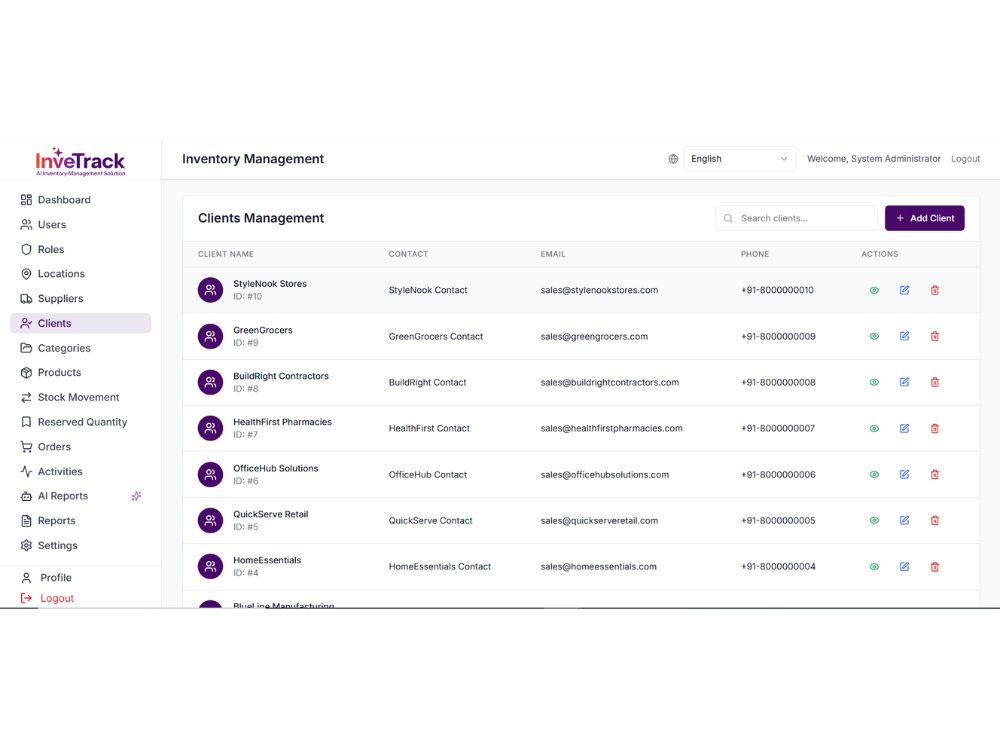Click the HomeEssentials avatar icon
1000x750 pixels.
pyautogui.click(x=210, y=566)
